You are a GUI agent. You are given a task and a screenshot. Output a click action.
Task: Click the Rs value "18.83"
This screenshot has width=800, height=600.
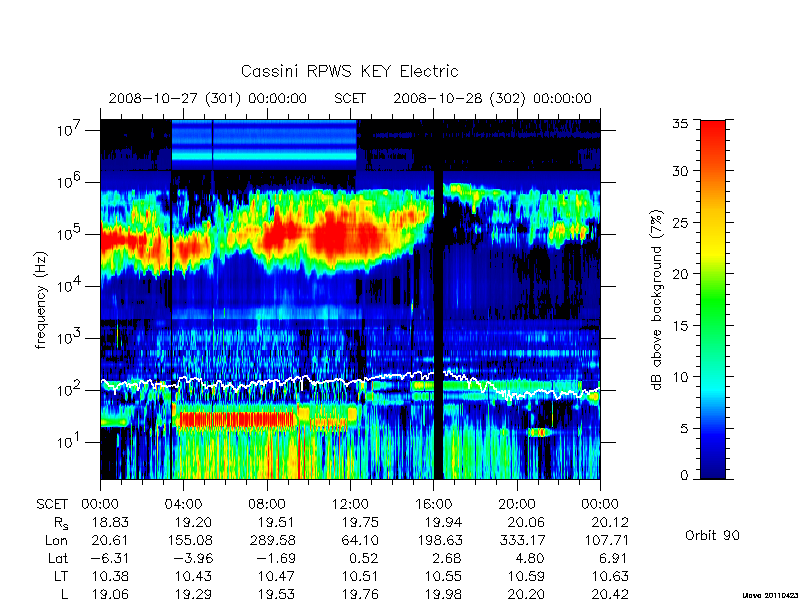110,522
